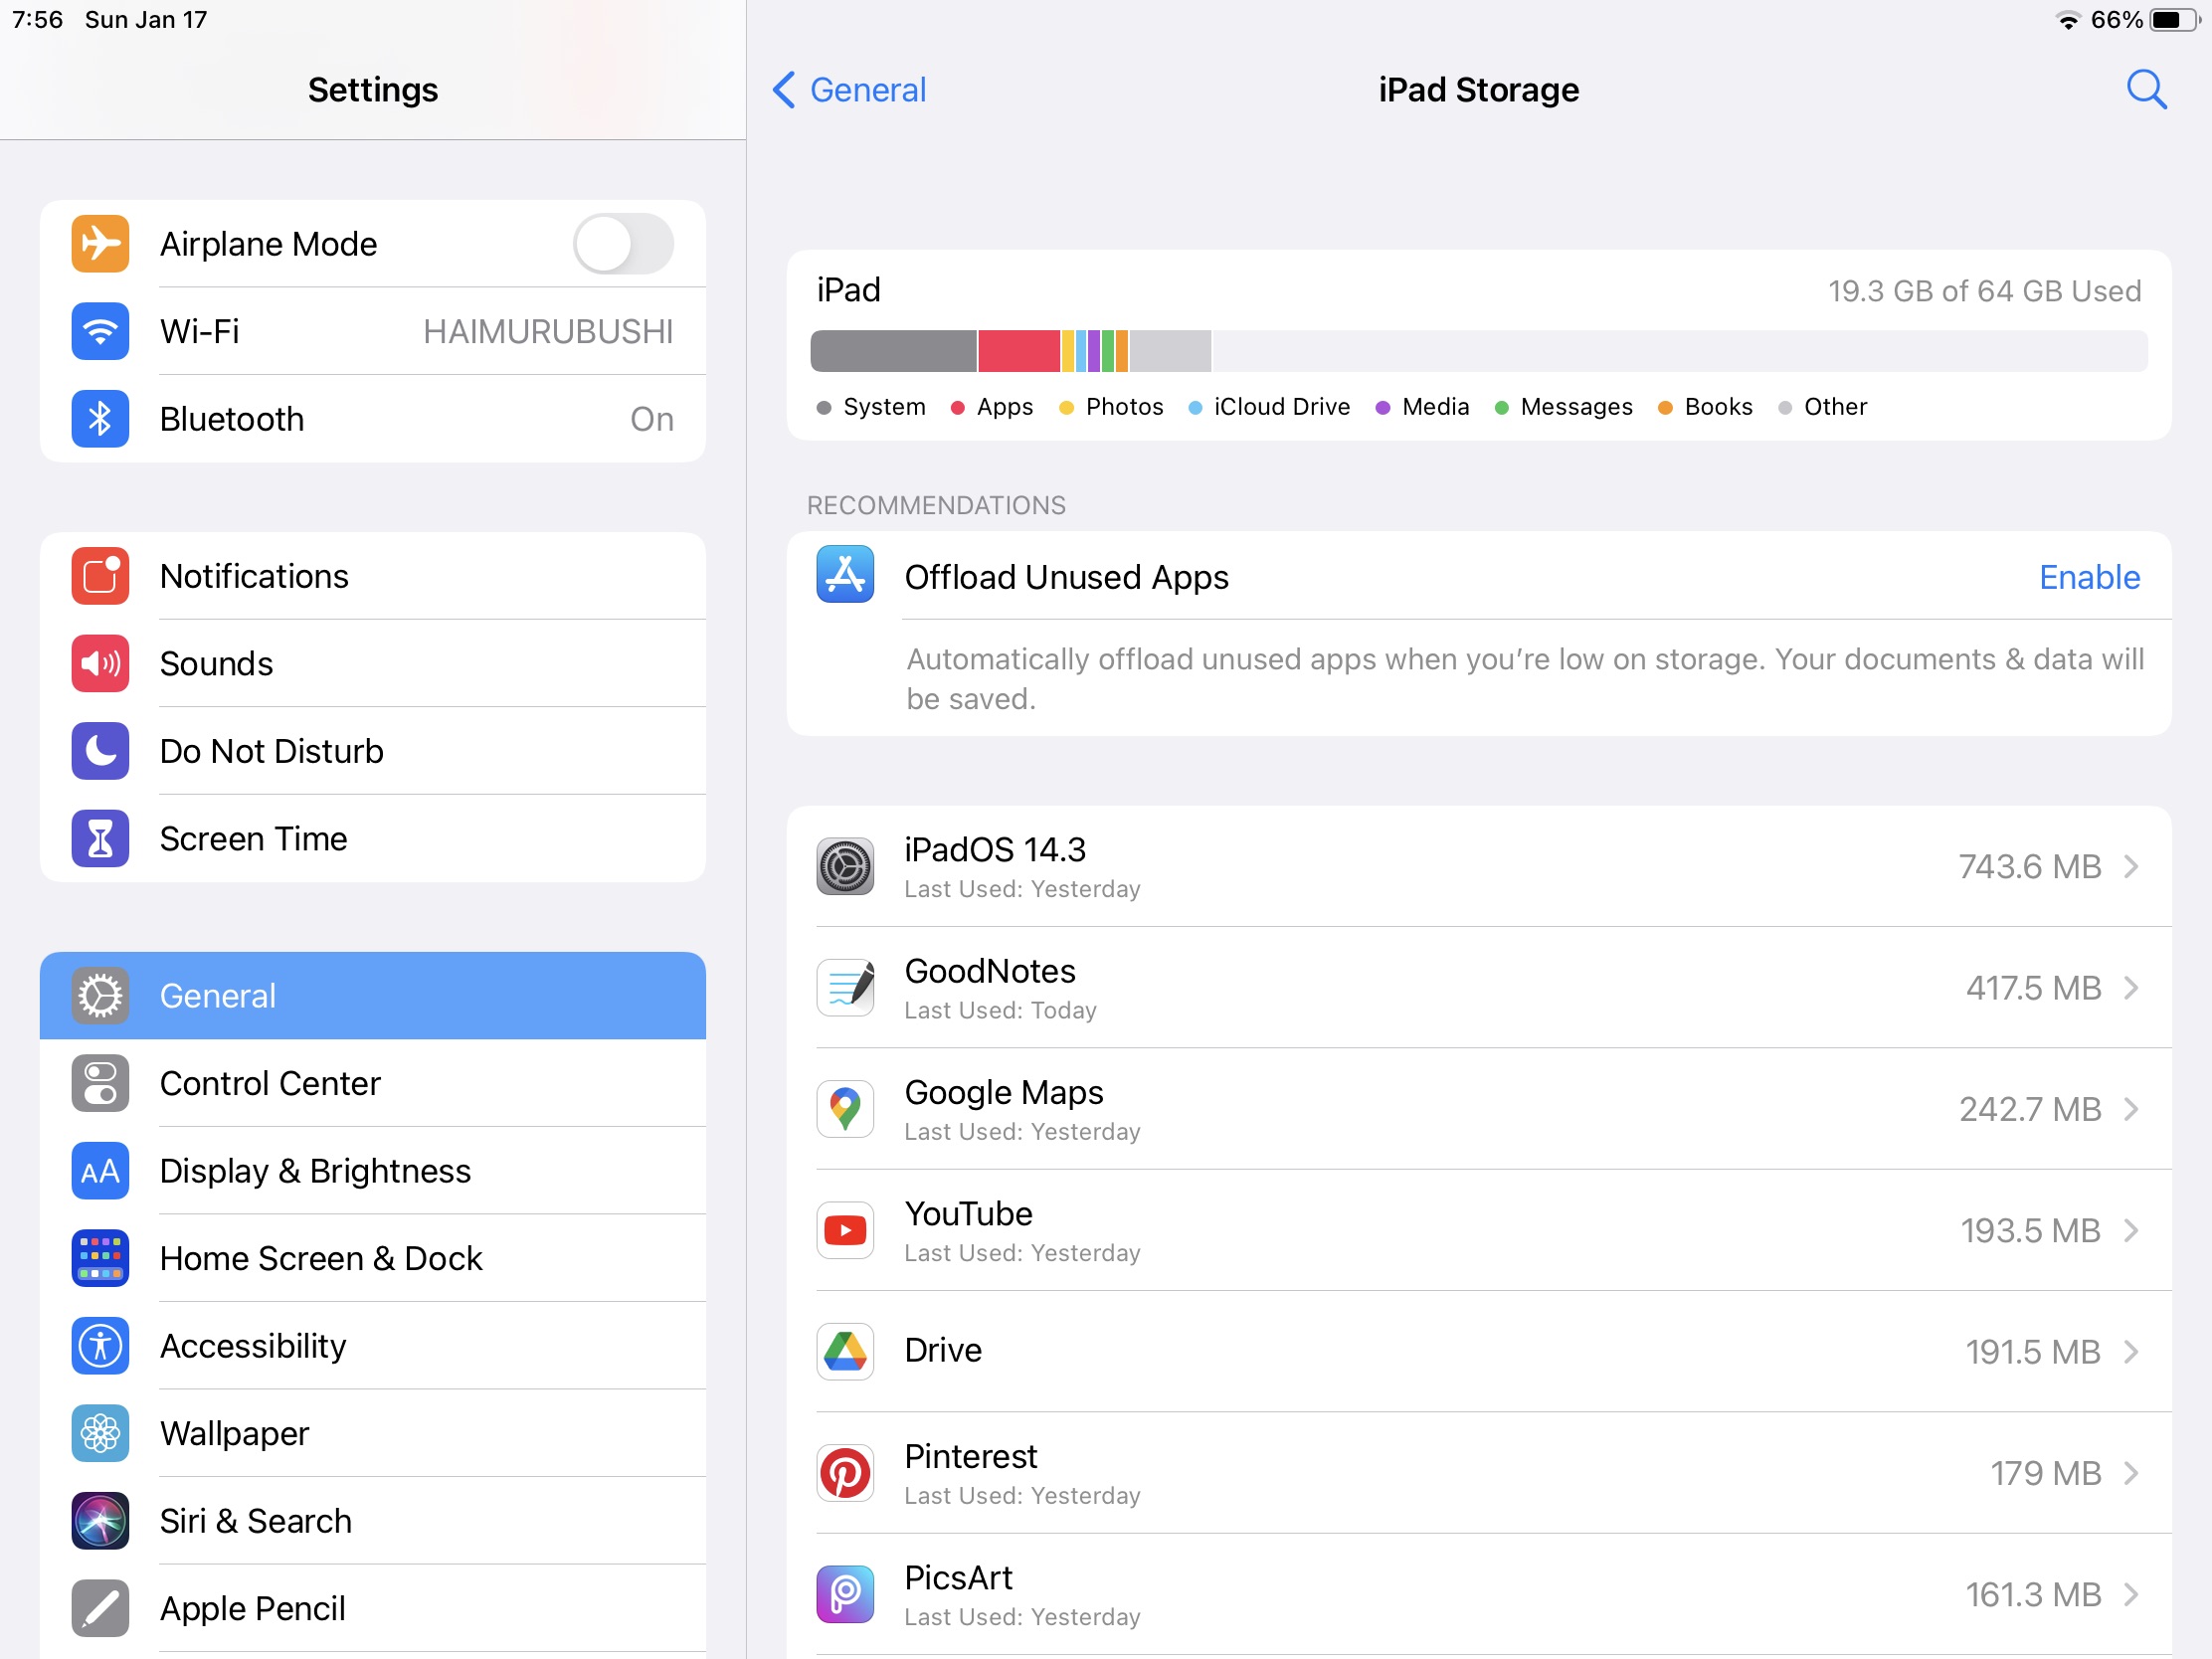Open the YouTube 193.5 MB chevron

click(2131, 1230)
